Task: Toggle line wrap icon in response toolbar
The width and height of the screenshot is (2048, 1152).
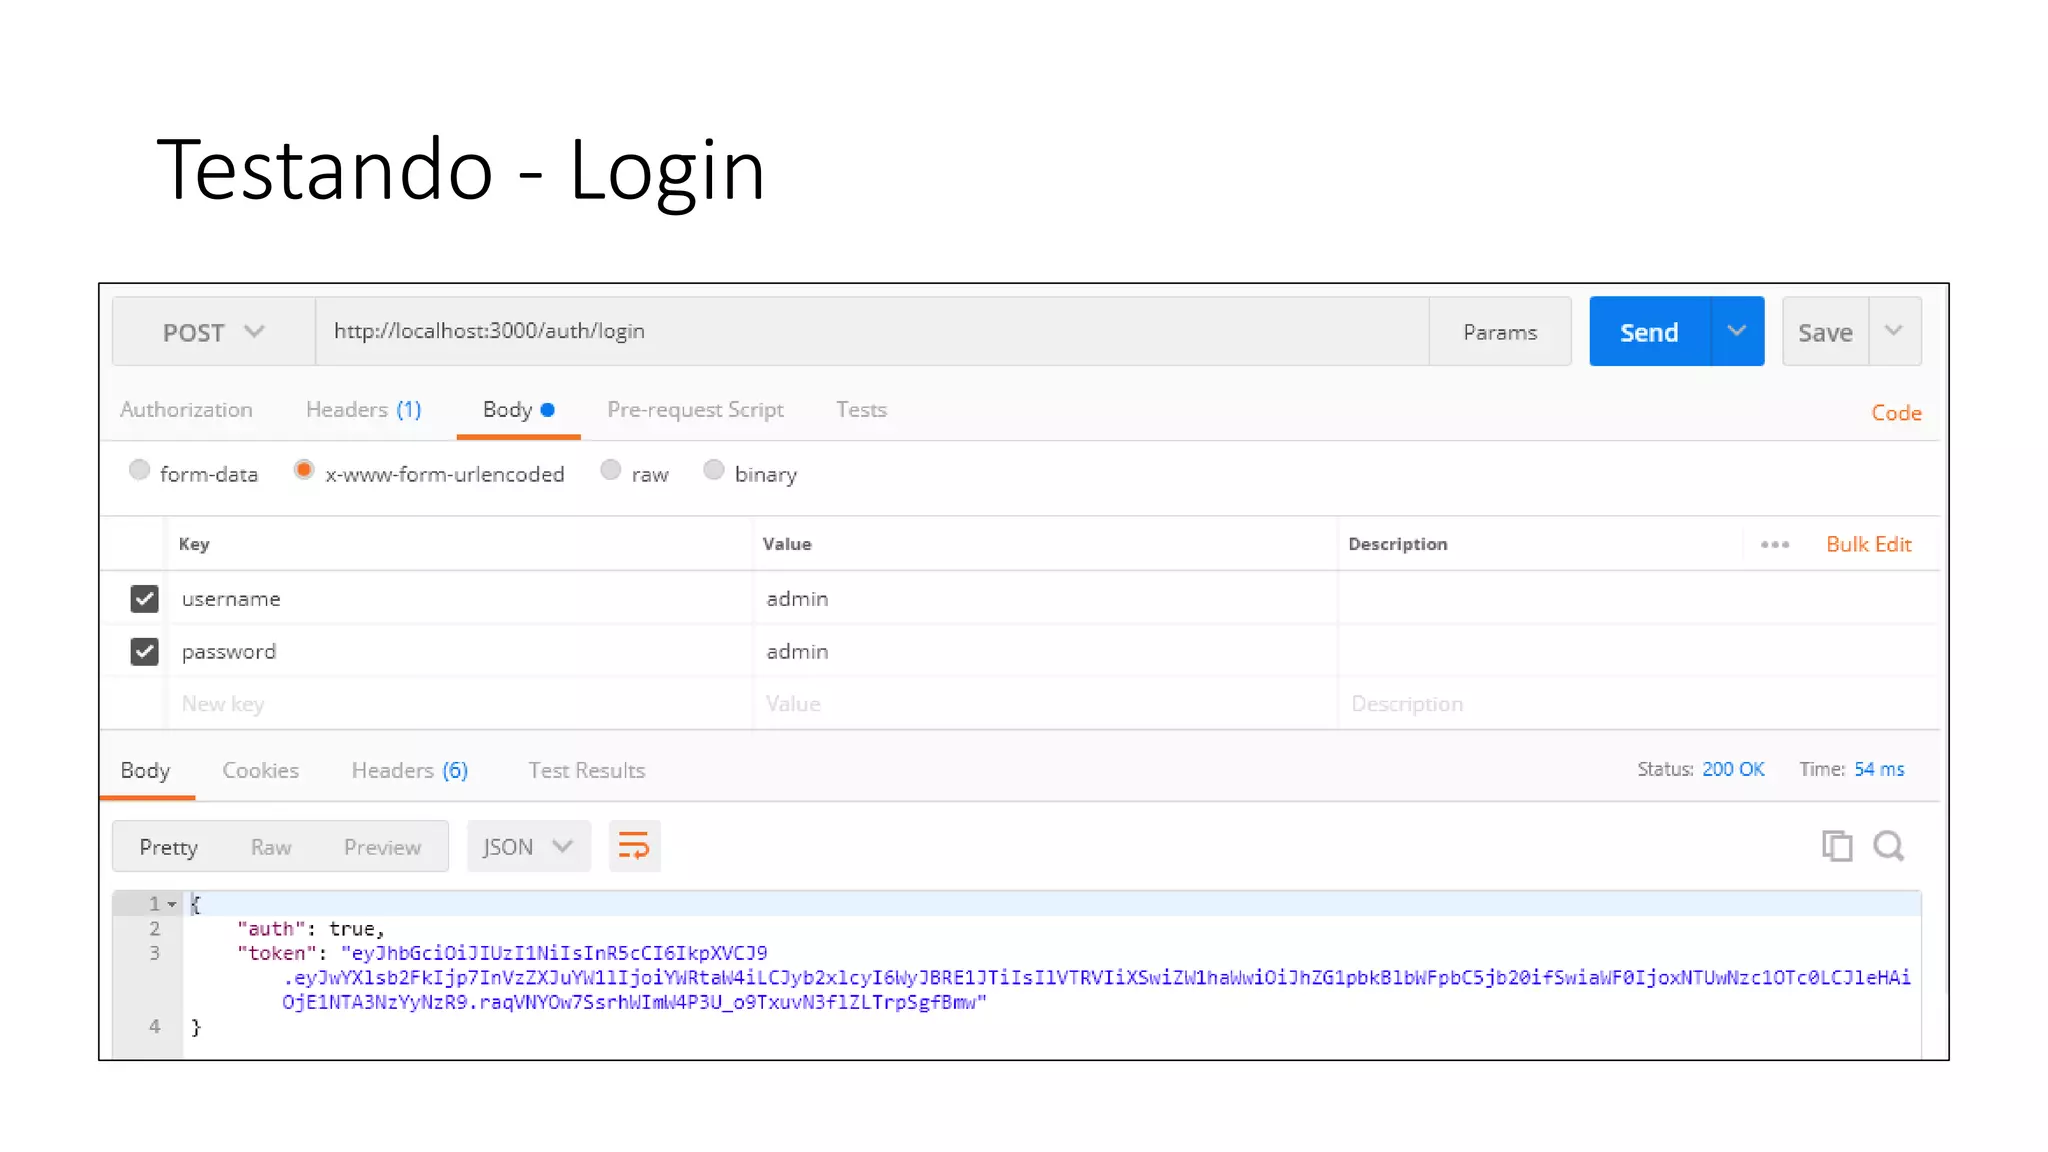Action: click(634, 846)
